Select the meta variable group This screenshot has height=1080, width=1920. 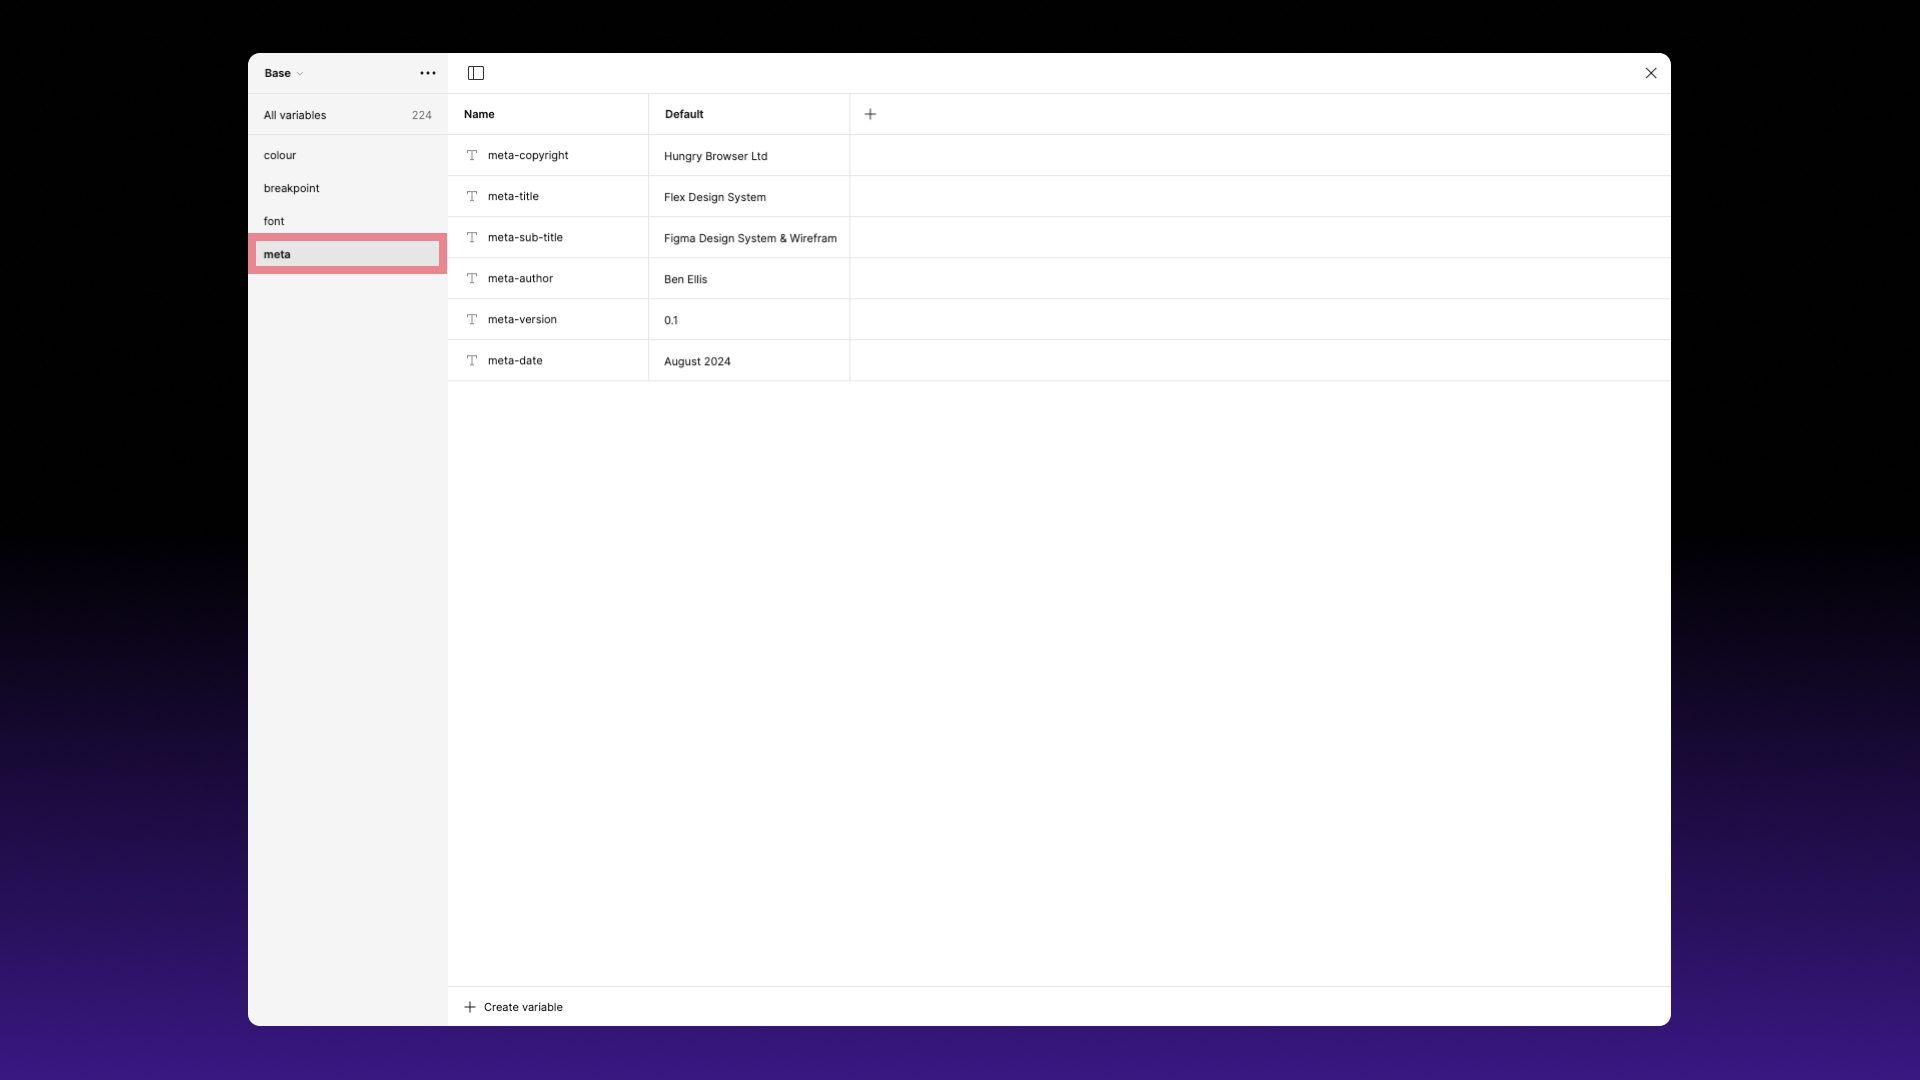pyautogui.click(x=347, y=253)
